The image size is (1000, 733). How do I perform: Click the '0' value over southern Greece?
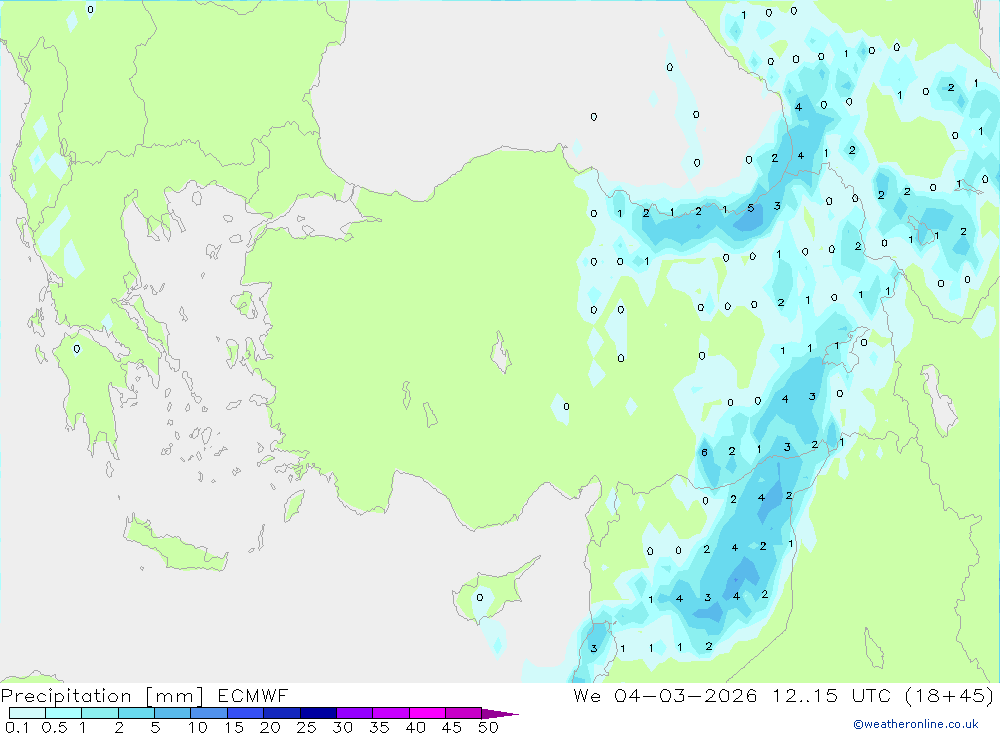[77, 349]
